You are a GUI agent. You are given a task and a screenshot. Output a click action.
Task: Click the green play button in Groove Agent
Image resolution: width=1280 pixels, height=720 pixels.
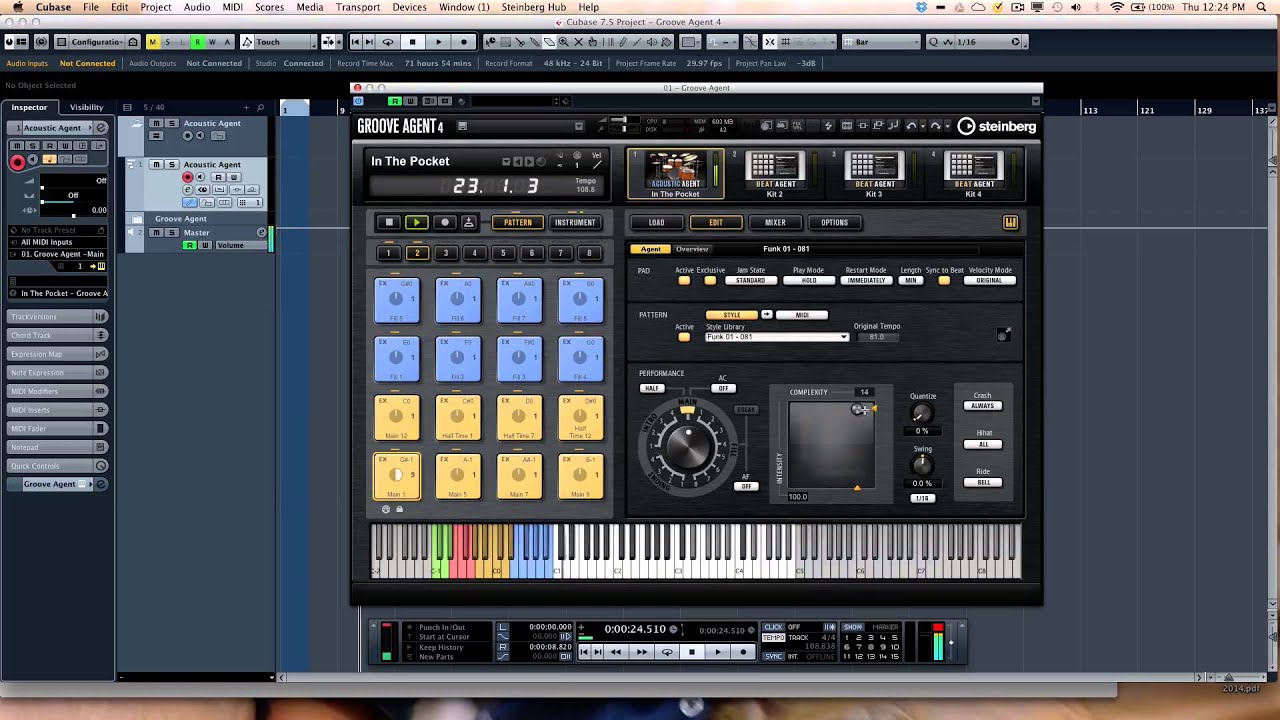click(417, 222)
